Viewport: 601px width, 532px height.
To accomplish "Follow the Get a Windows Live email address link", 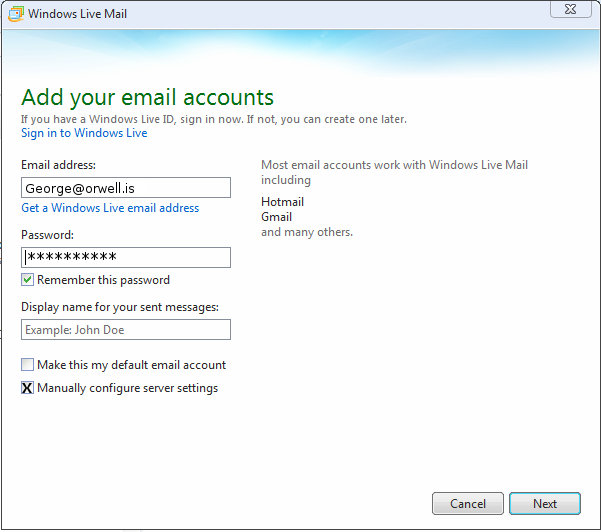I will 110,208.
